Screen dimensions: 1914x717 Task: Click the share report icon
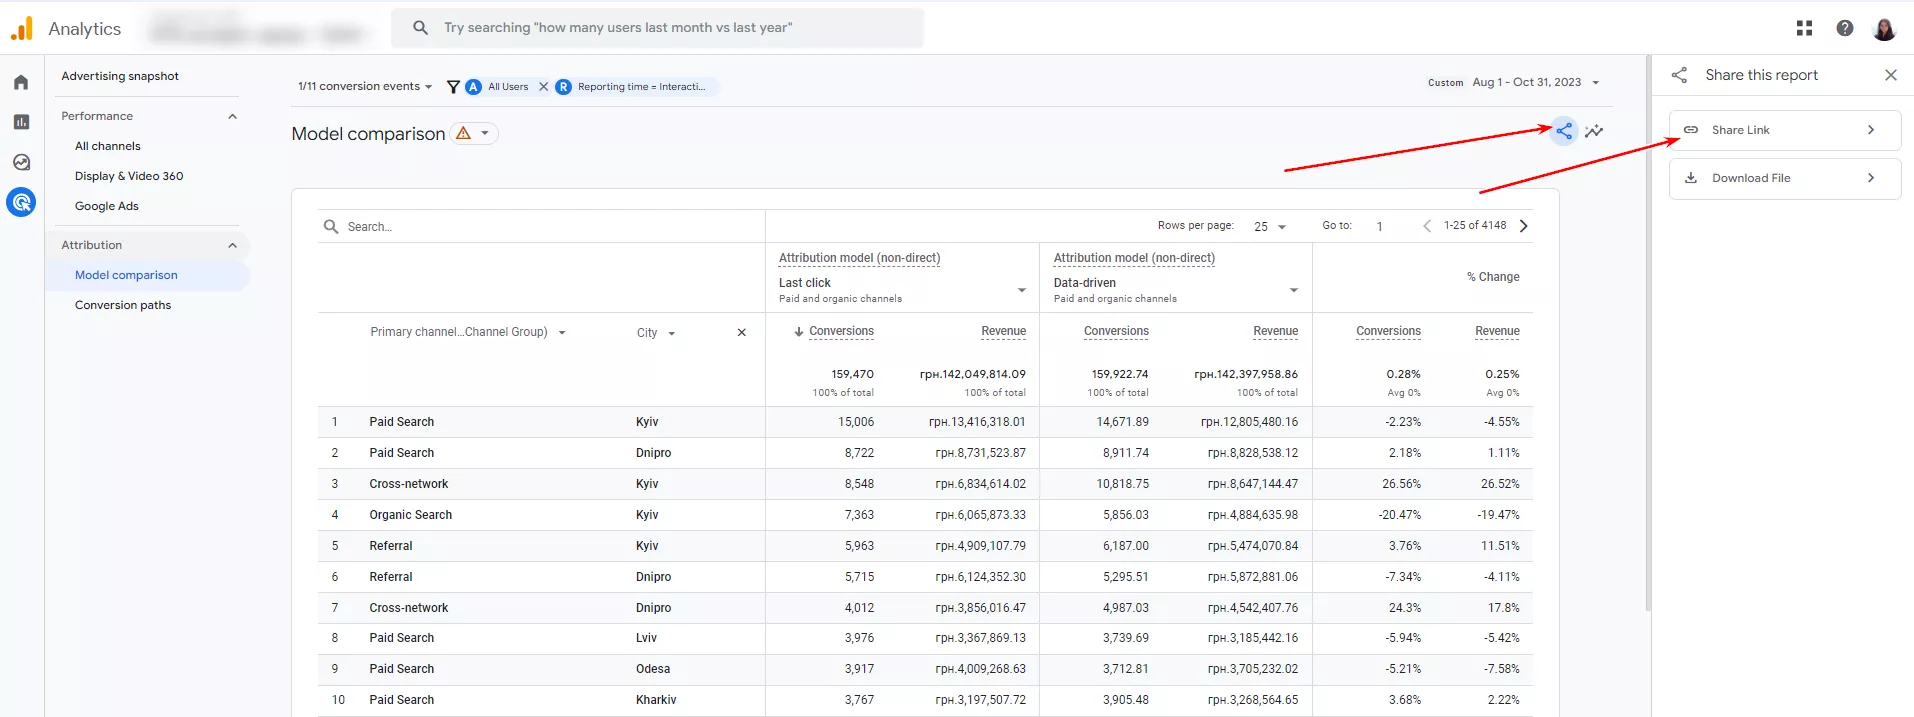click(1564, 131)
